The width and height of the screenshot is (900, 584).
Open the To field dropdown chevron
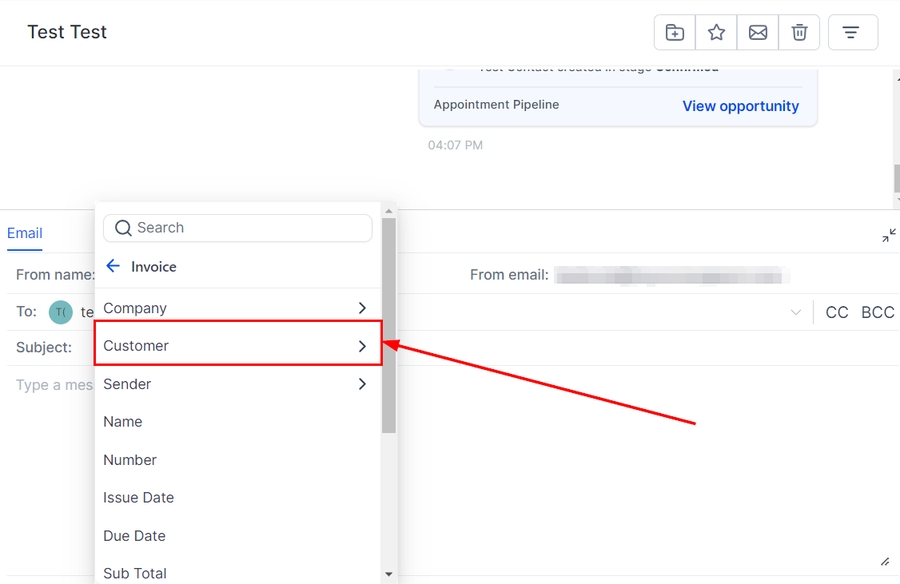click(796, 313)
